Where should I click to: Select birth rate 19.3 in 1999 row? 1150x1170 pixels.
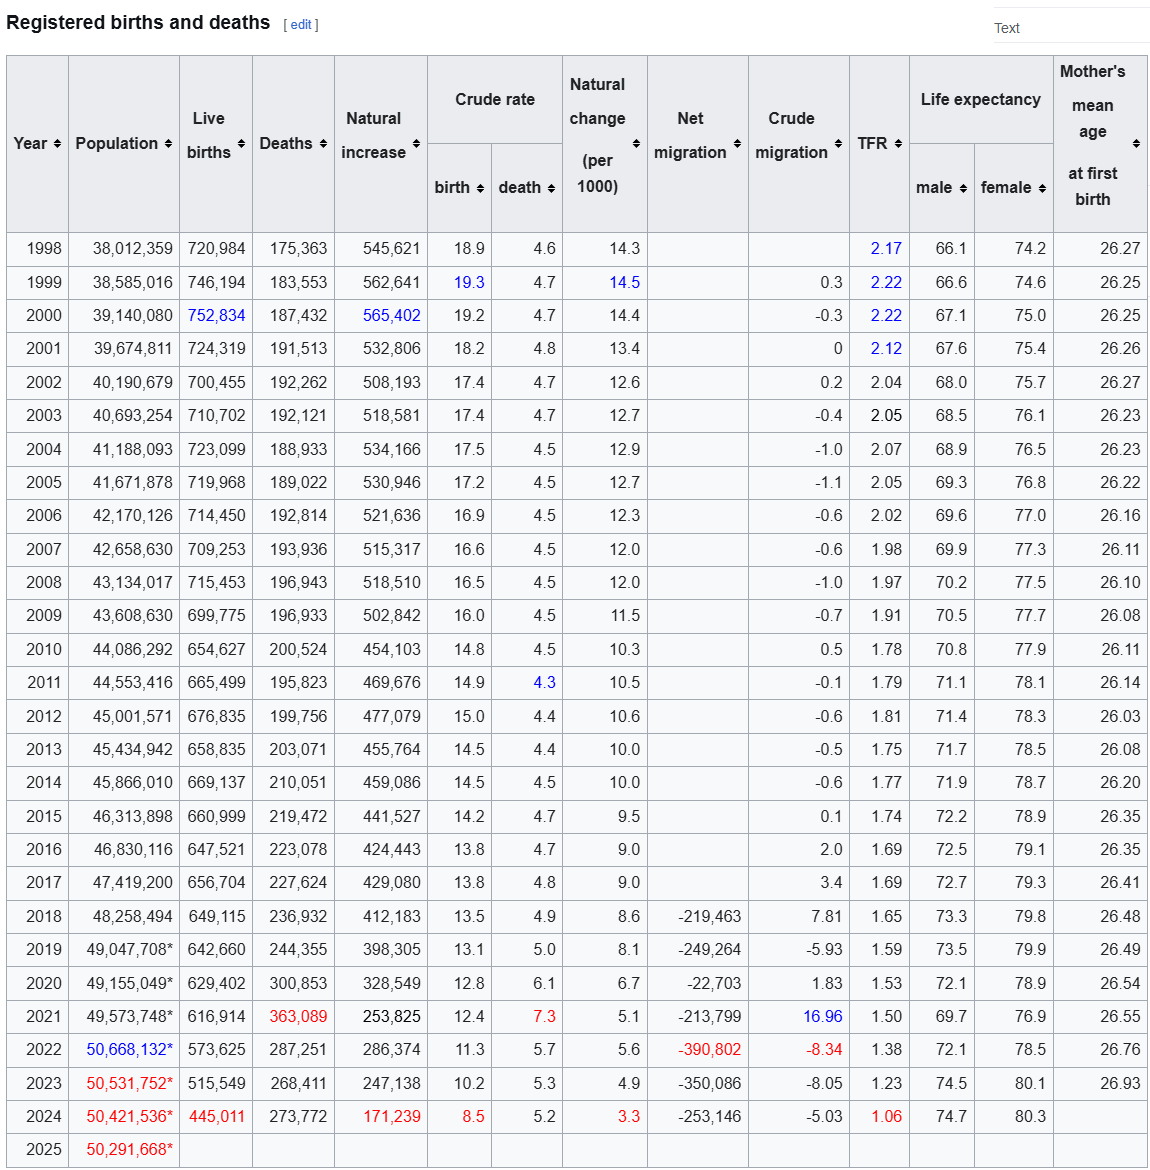(x=469, y=282)
